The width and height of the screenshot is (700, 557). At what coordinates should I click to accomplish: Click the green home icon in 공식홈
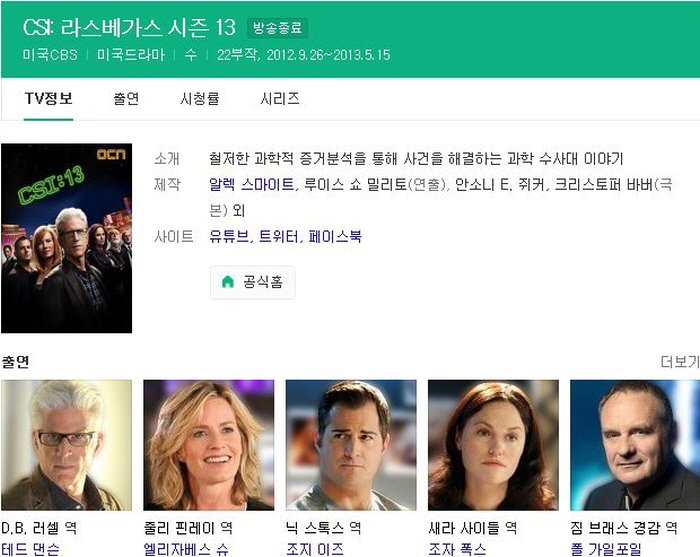[228, 282]
